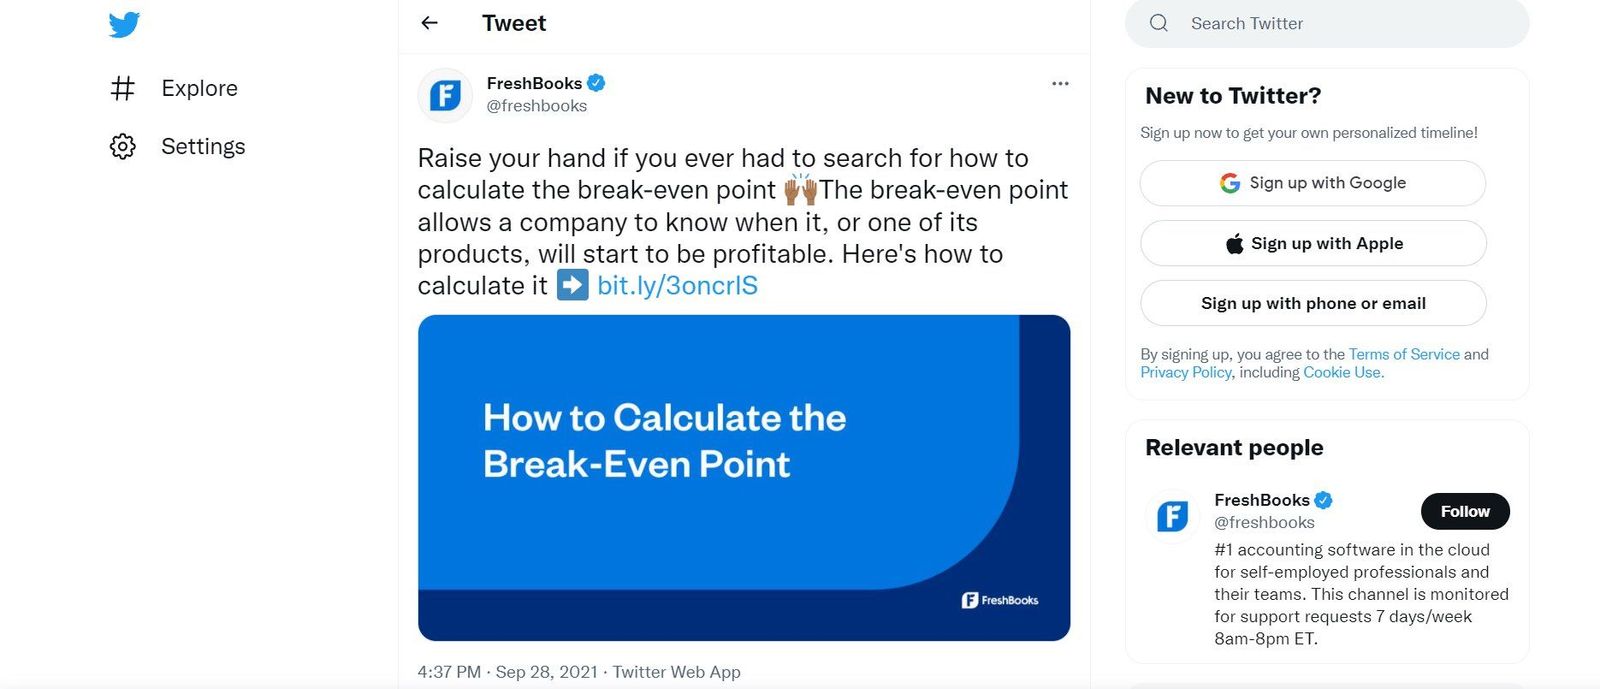Open Settings using the gear icon
Screen dimensions: 1600x689
[122, 146]
